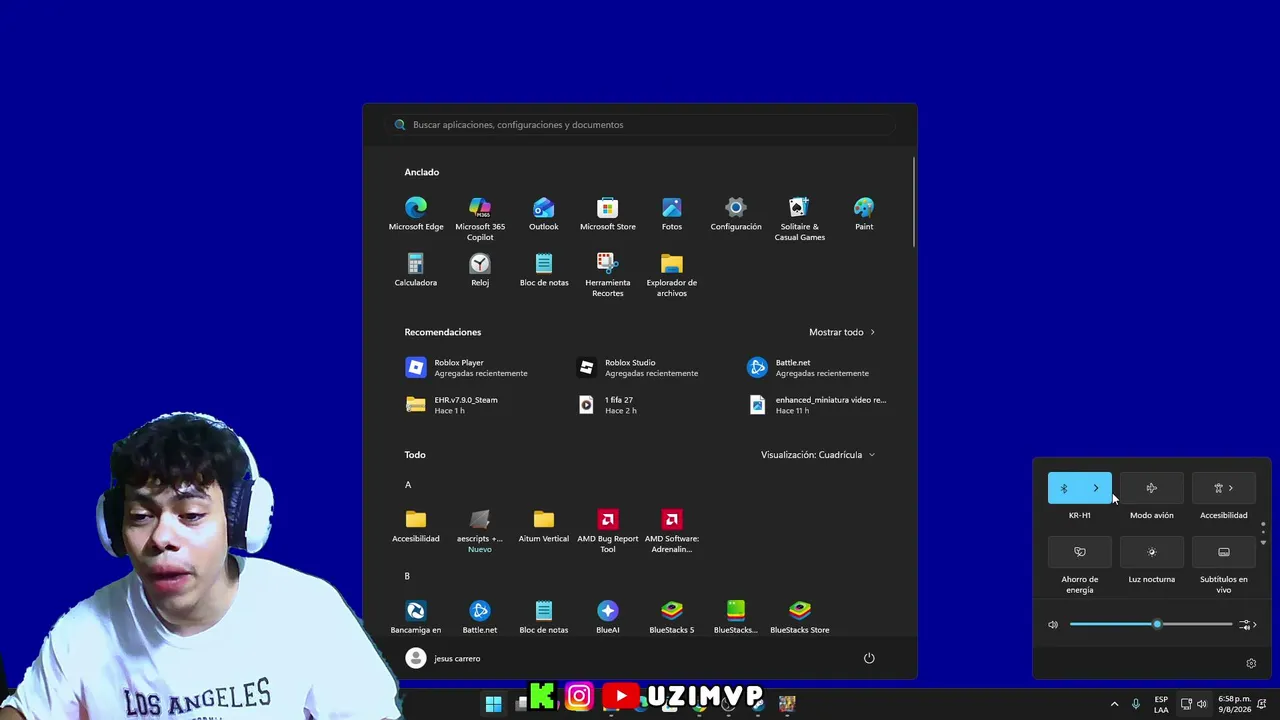Open jesus carrero user account menu
Screen dimensions: 1280x720
click(443, 658)
